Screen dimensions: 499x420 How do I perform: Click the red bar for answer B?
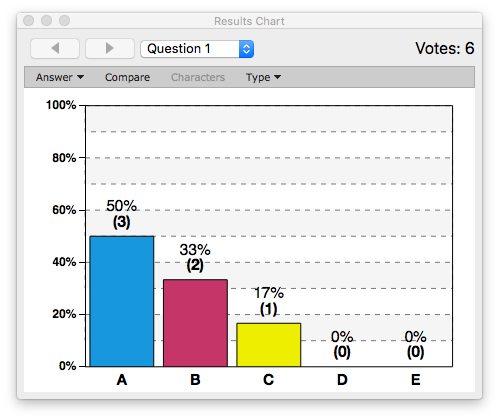195,323
